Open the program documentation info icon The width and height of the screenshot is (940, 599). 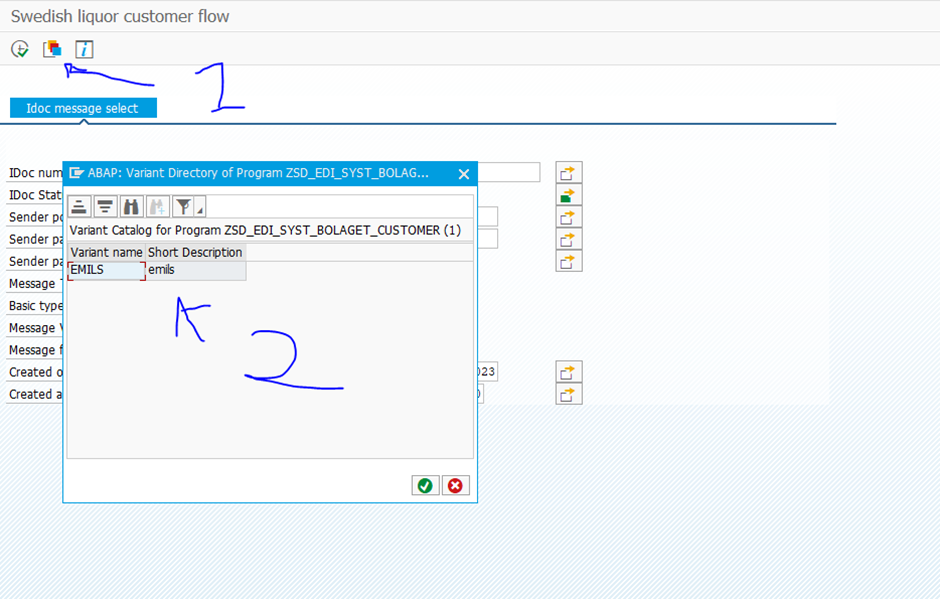point(84,49)
